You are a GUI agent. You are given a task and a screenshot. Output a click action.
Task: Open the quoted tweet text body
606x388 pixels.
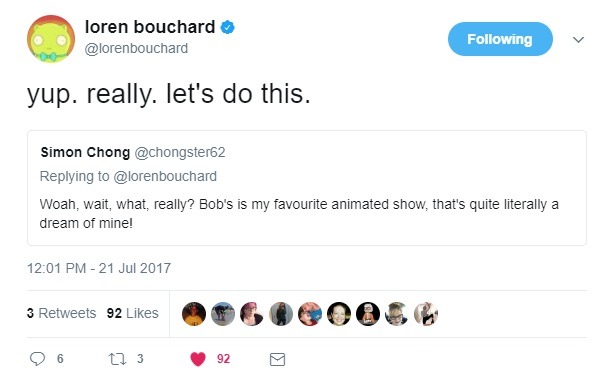coord(299,213)
